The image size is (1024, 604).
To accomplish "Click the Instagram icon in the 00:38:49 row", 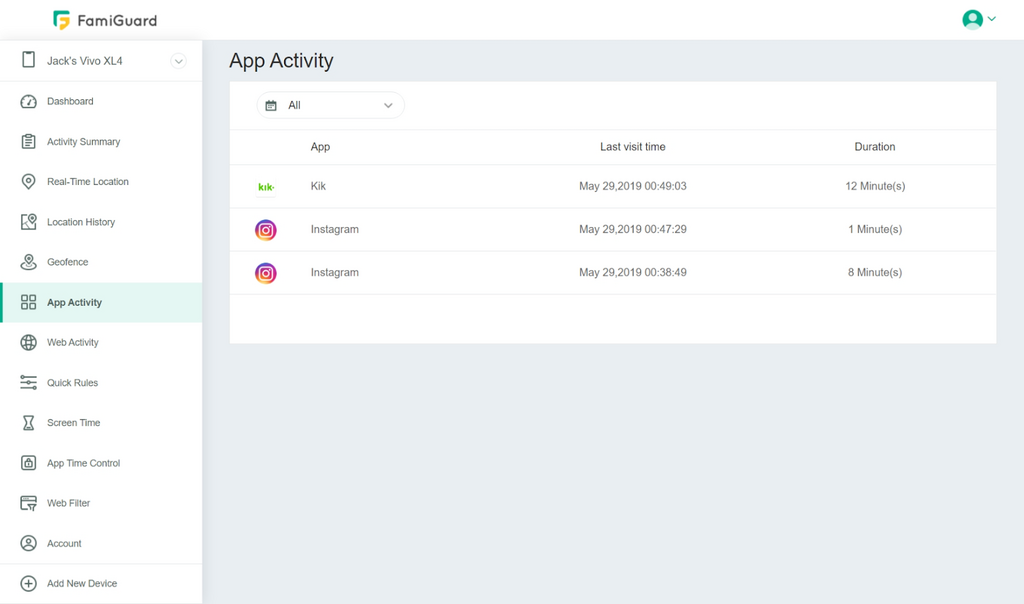I will click(266, 273).
